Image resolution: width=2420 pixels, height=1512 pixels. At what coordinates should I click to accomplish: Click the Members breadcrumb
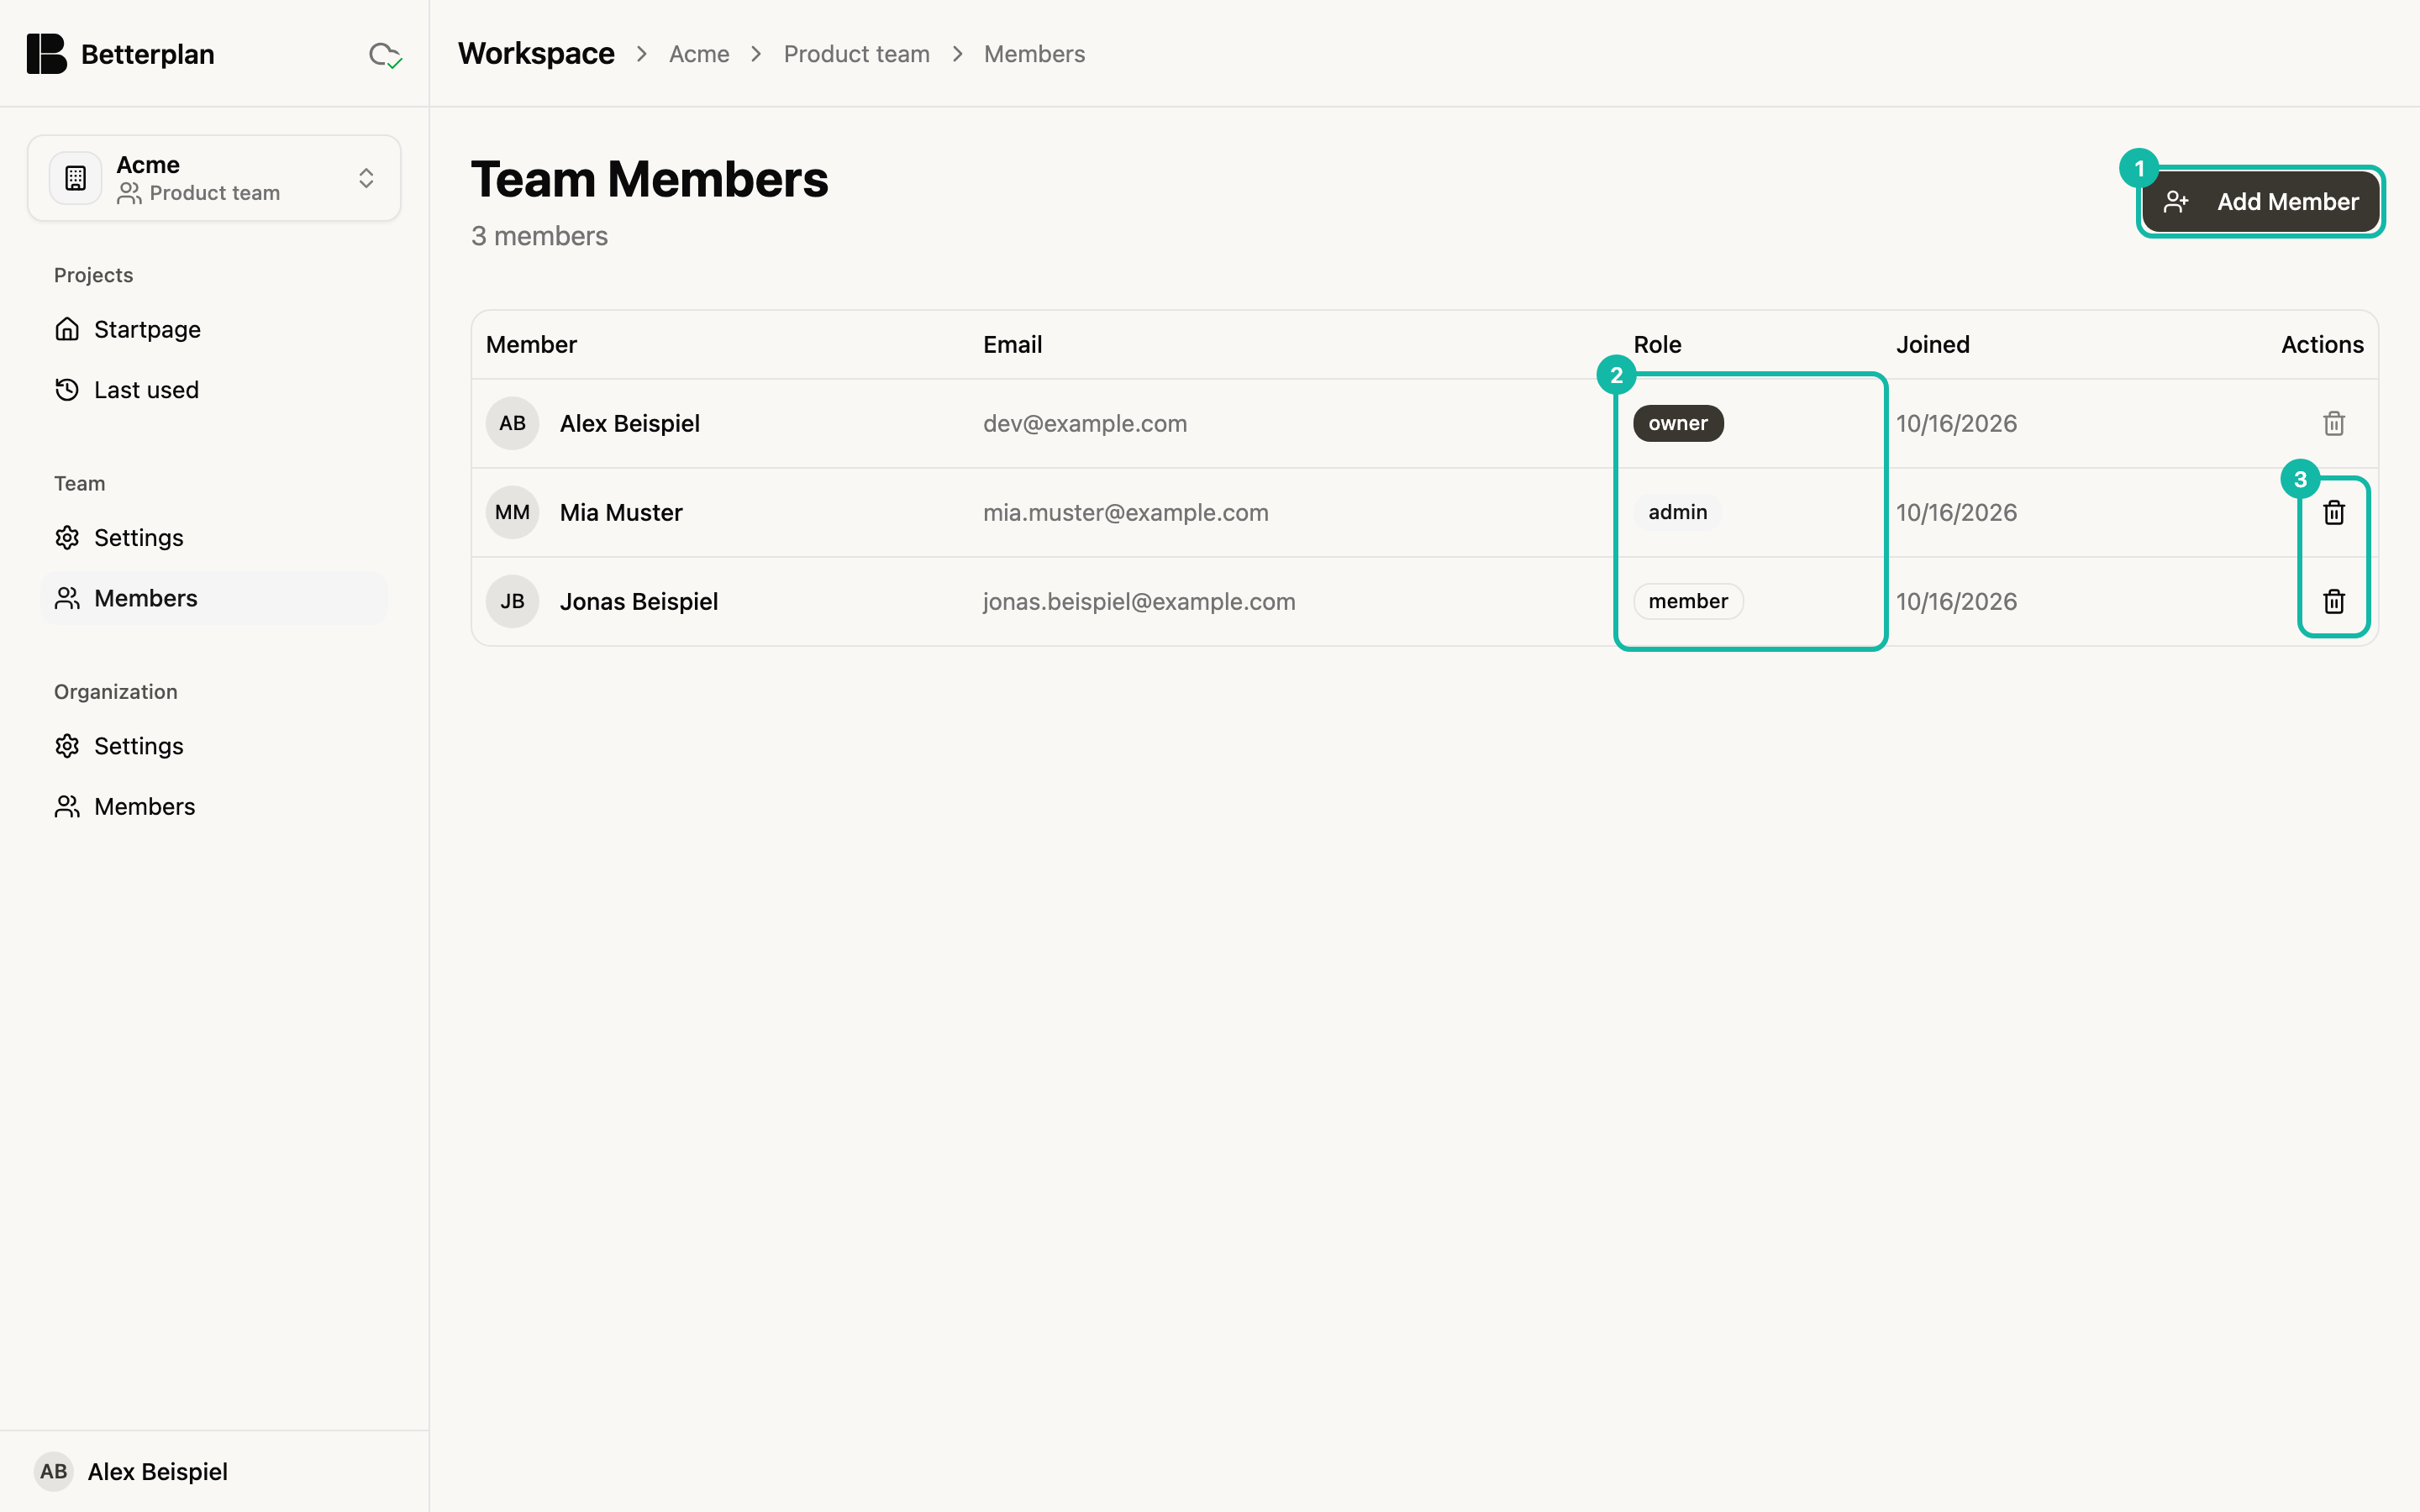(1034, 54)
